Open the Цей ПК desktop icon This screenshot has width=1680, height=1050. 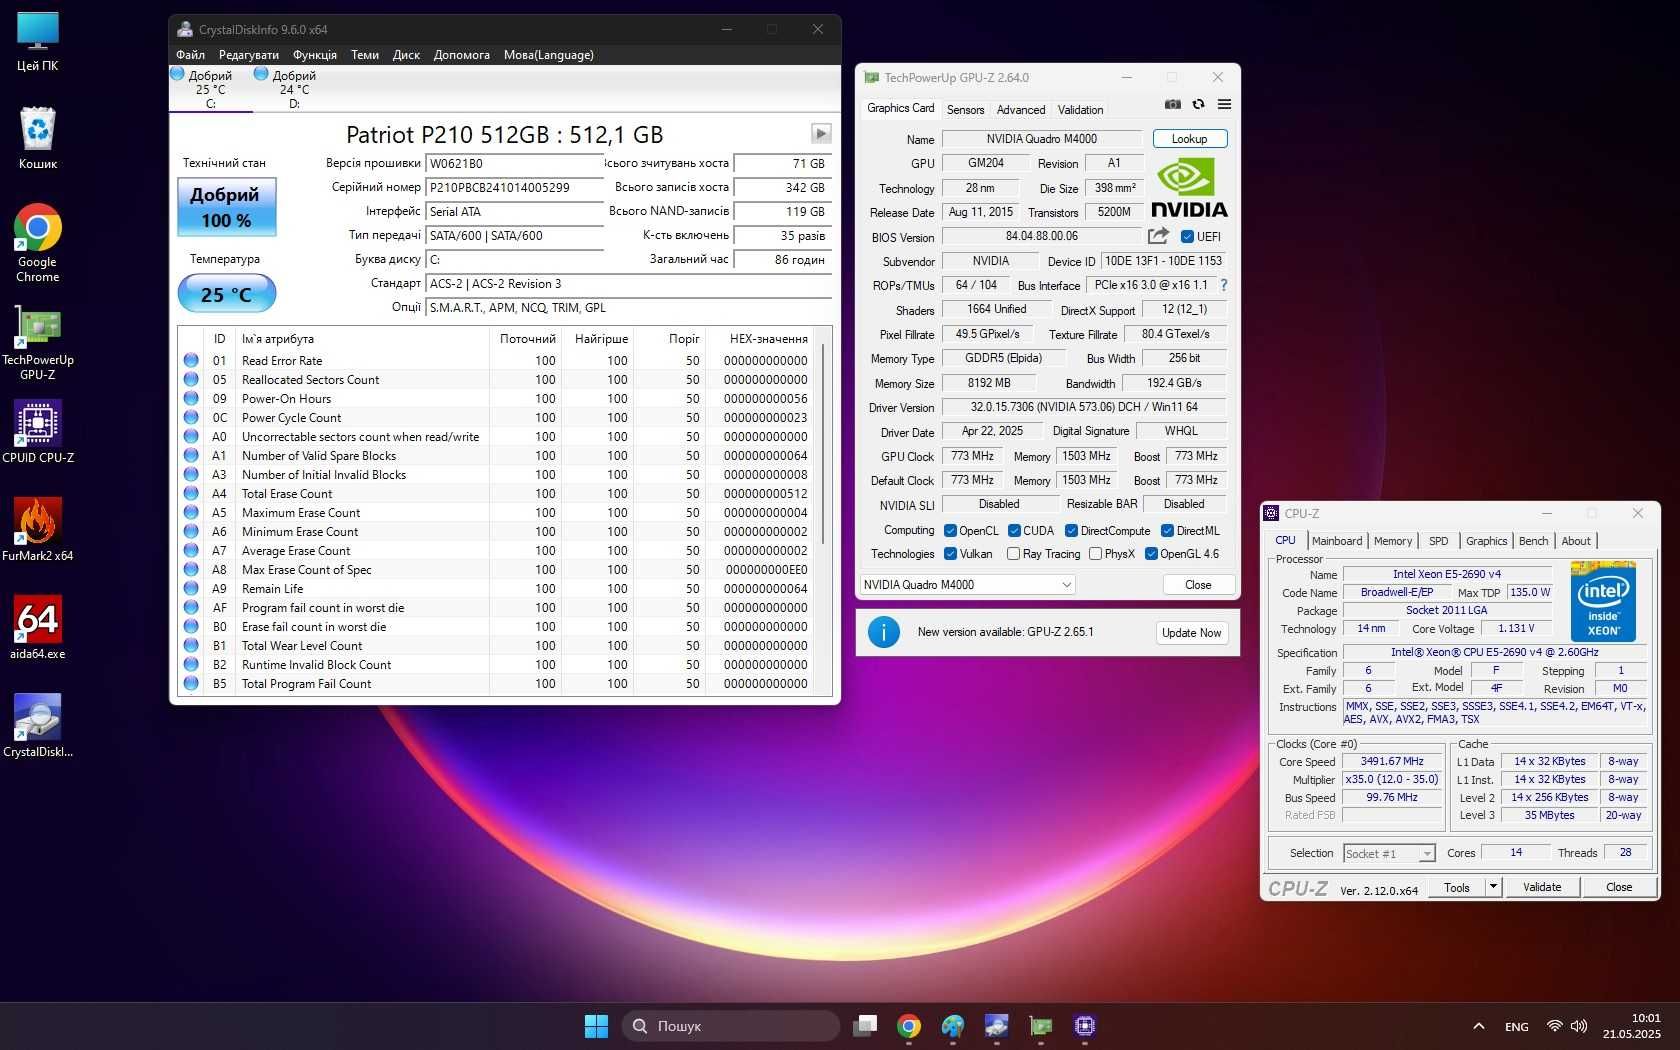[x=38, y=42]
